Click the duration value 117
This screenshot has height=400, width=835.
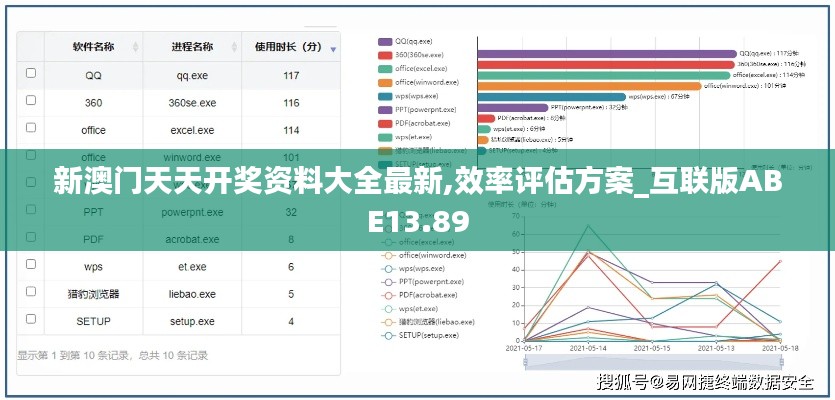pos(291,76)
